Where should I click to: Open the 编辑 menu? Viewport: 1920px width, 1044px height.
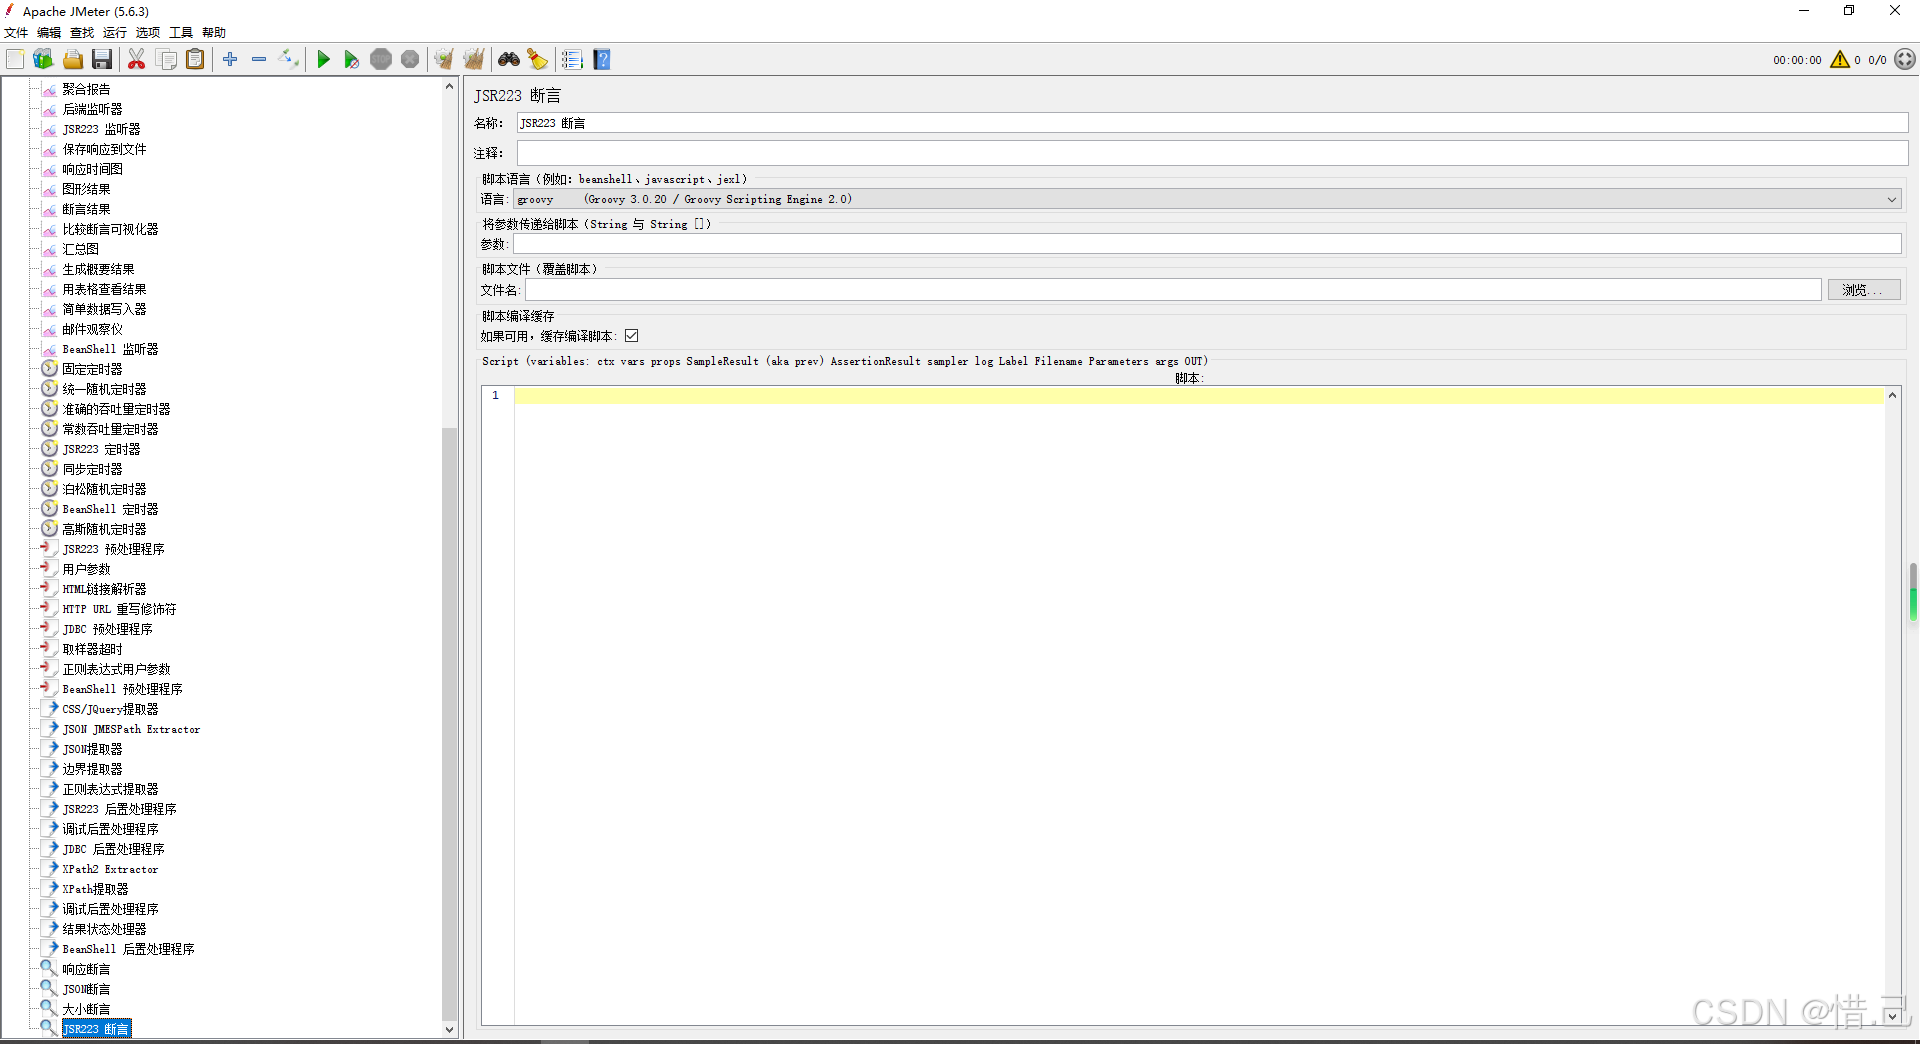(49, 33)
